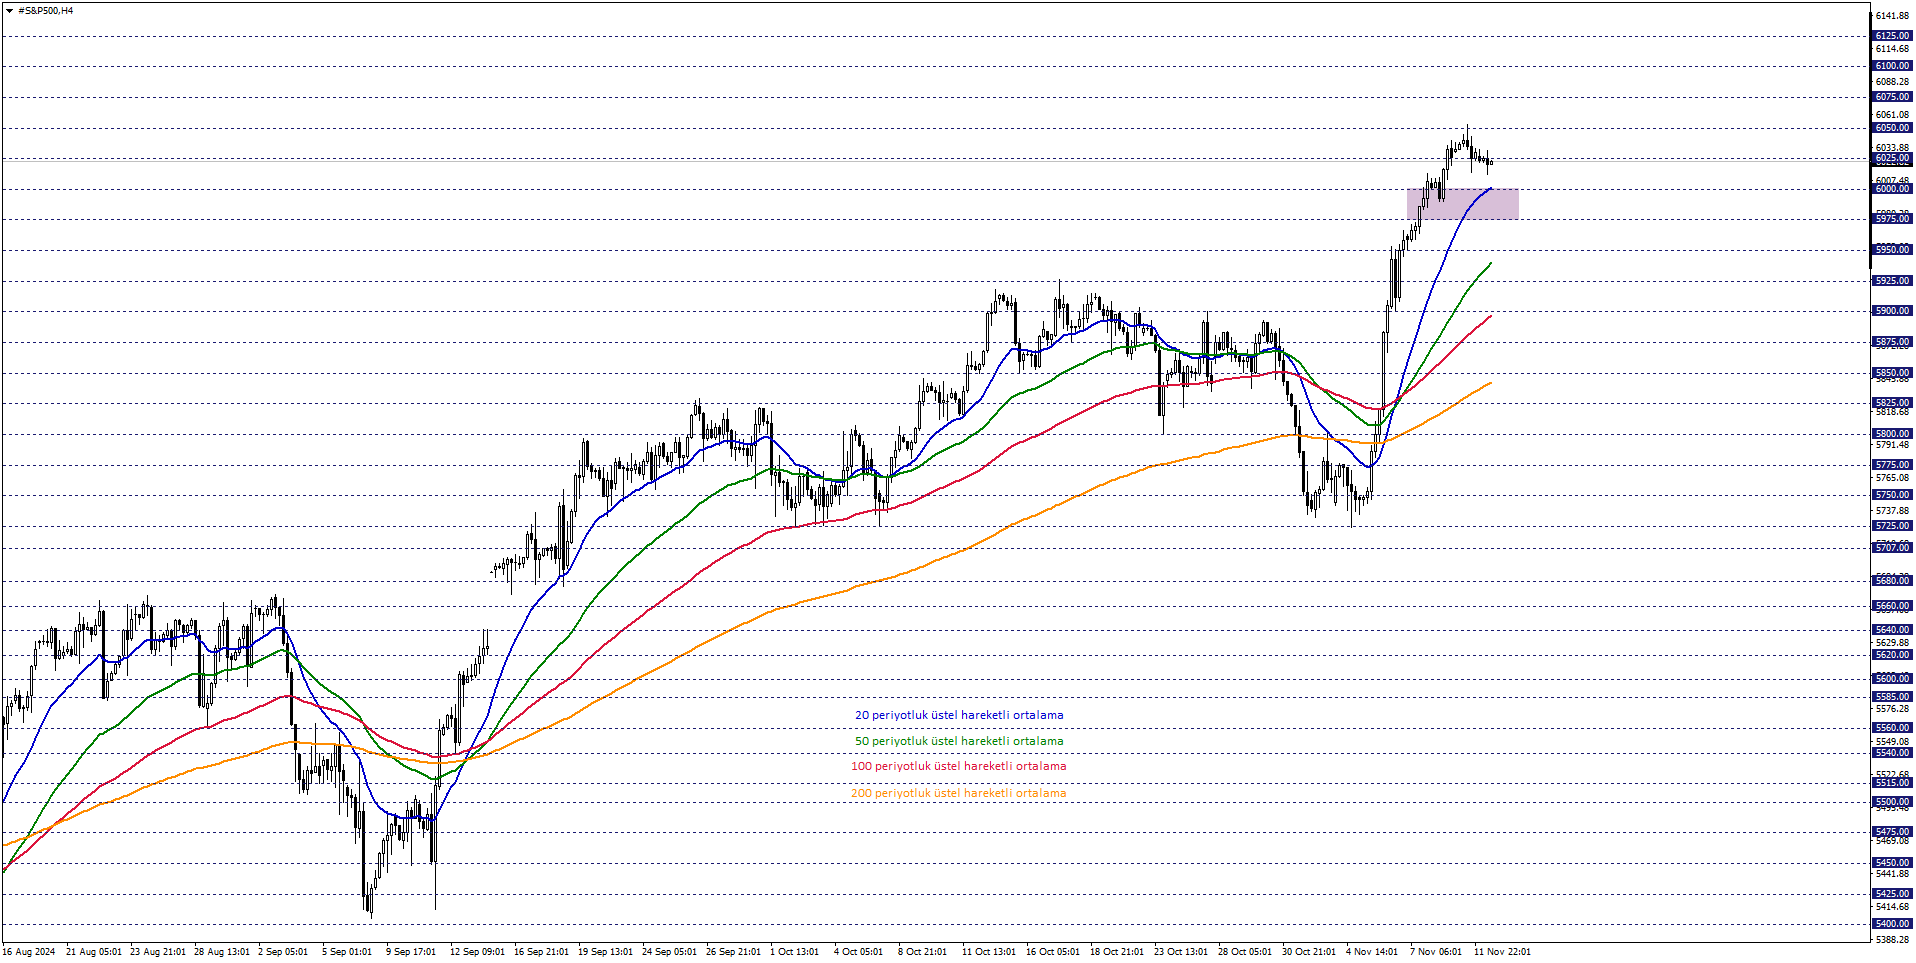Image resolution: width=1916 pixels, height=963 pixels.
Task: Click the 5875.00 price level label
Action: [x=1892, y=342]
